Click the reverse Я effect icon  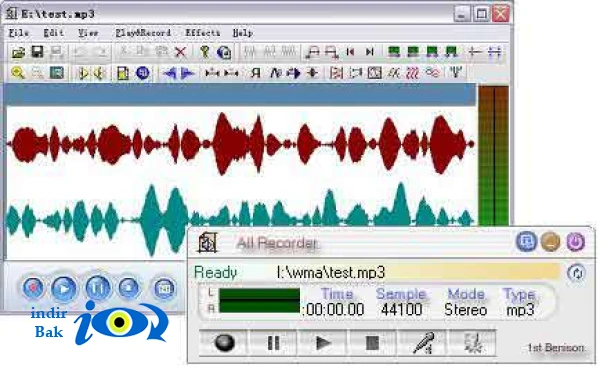(256, 73)
